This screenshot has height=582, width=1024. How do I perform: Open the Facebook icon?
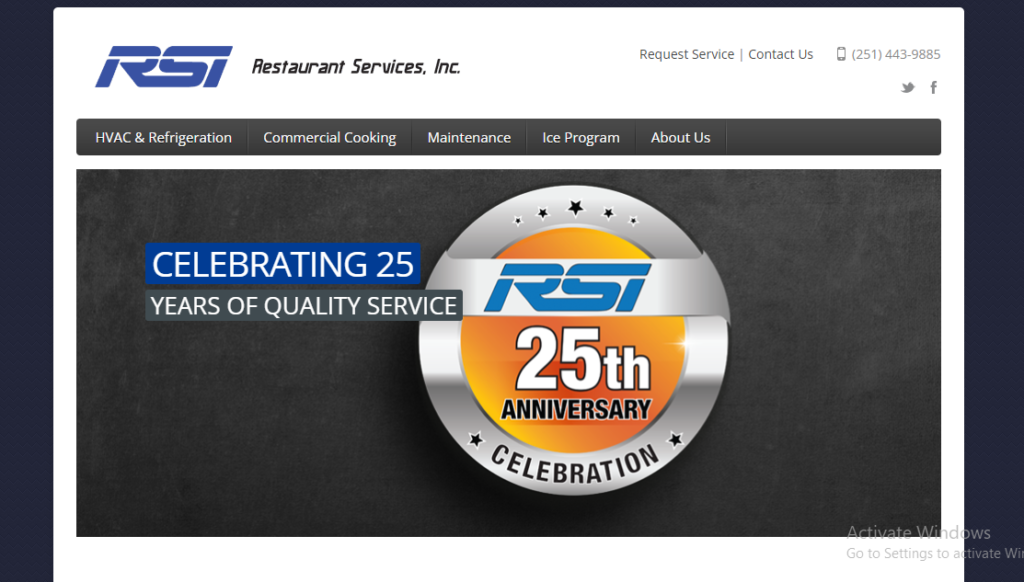pyautogui.click(x=934, y=88)
